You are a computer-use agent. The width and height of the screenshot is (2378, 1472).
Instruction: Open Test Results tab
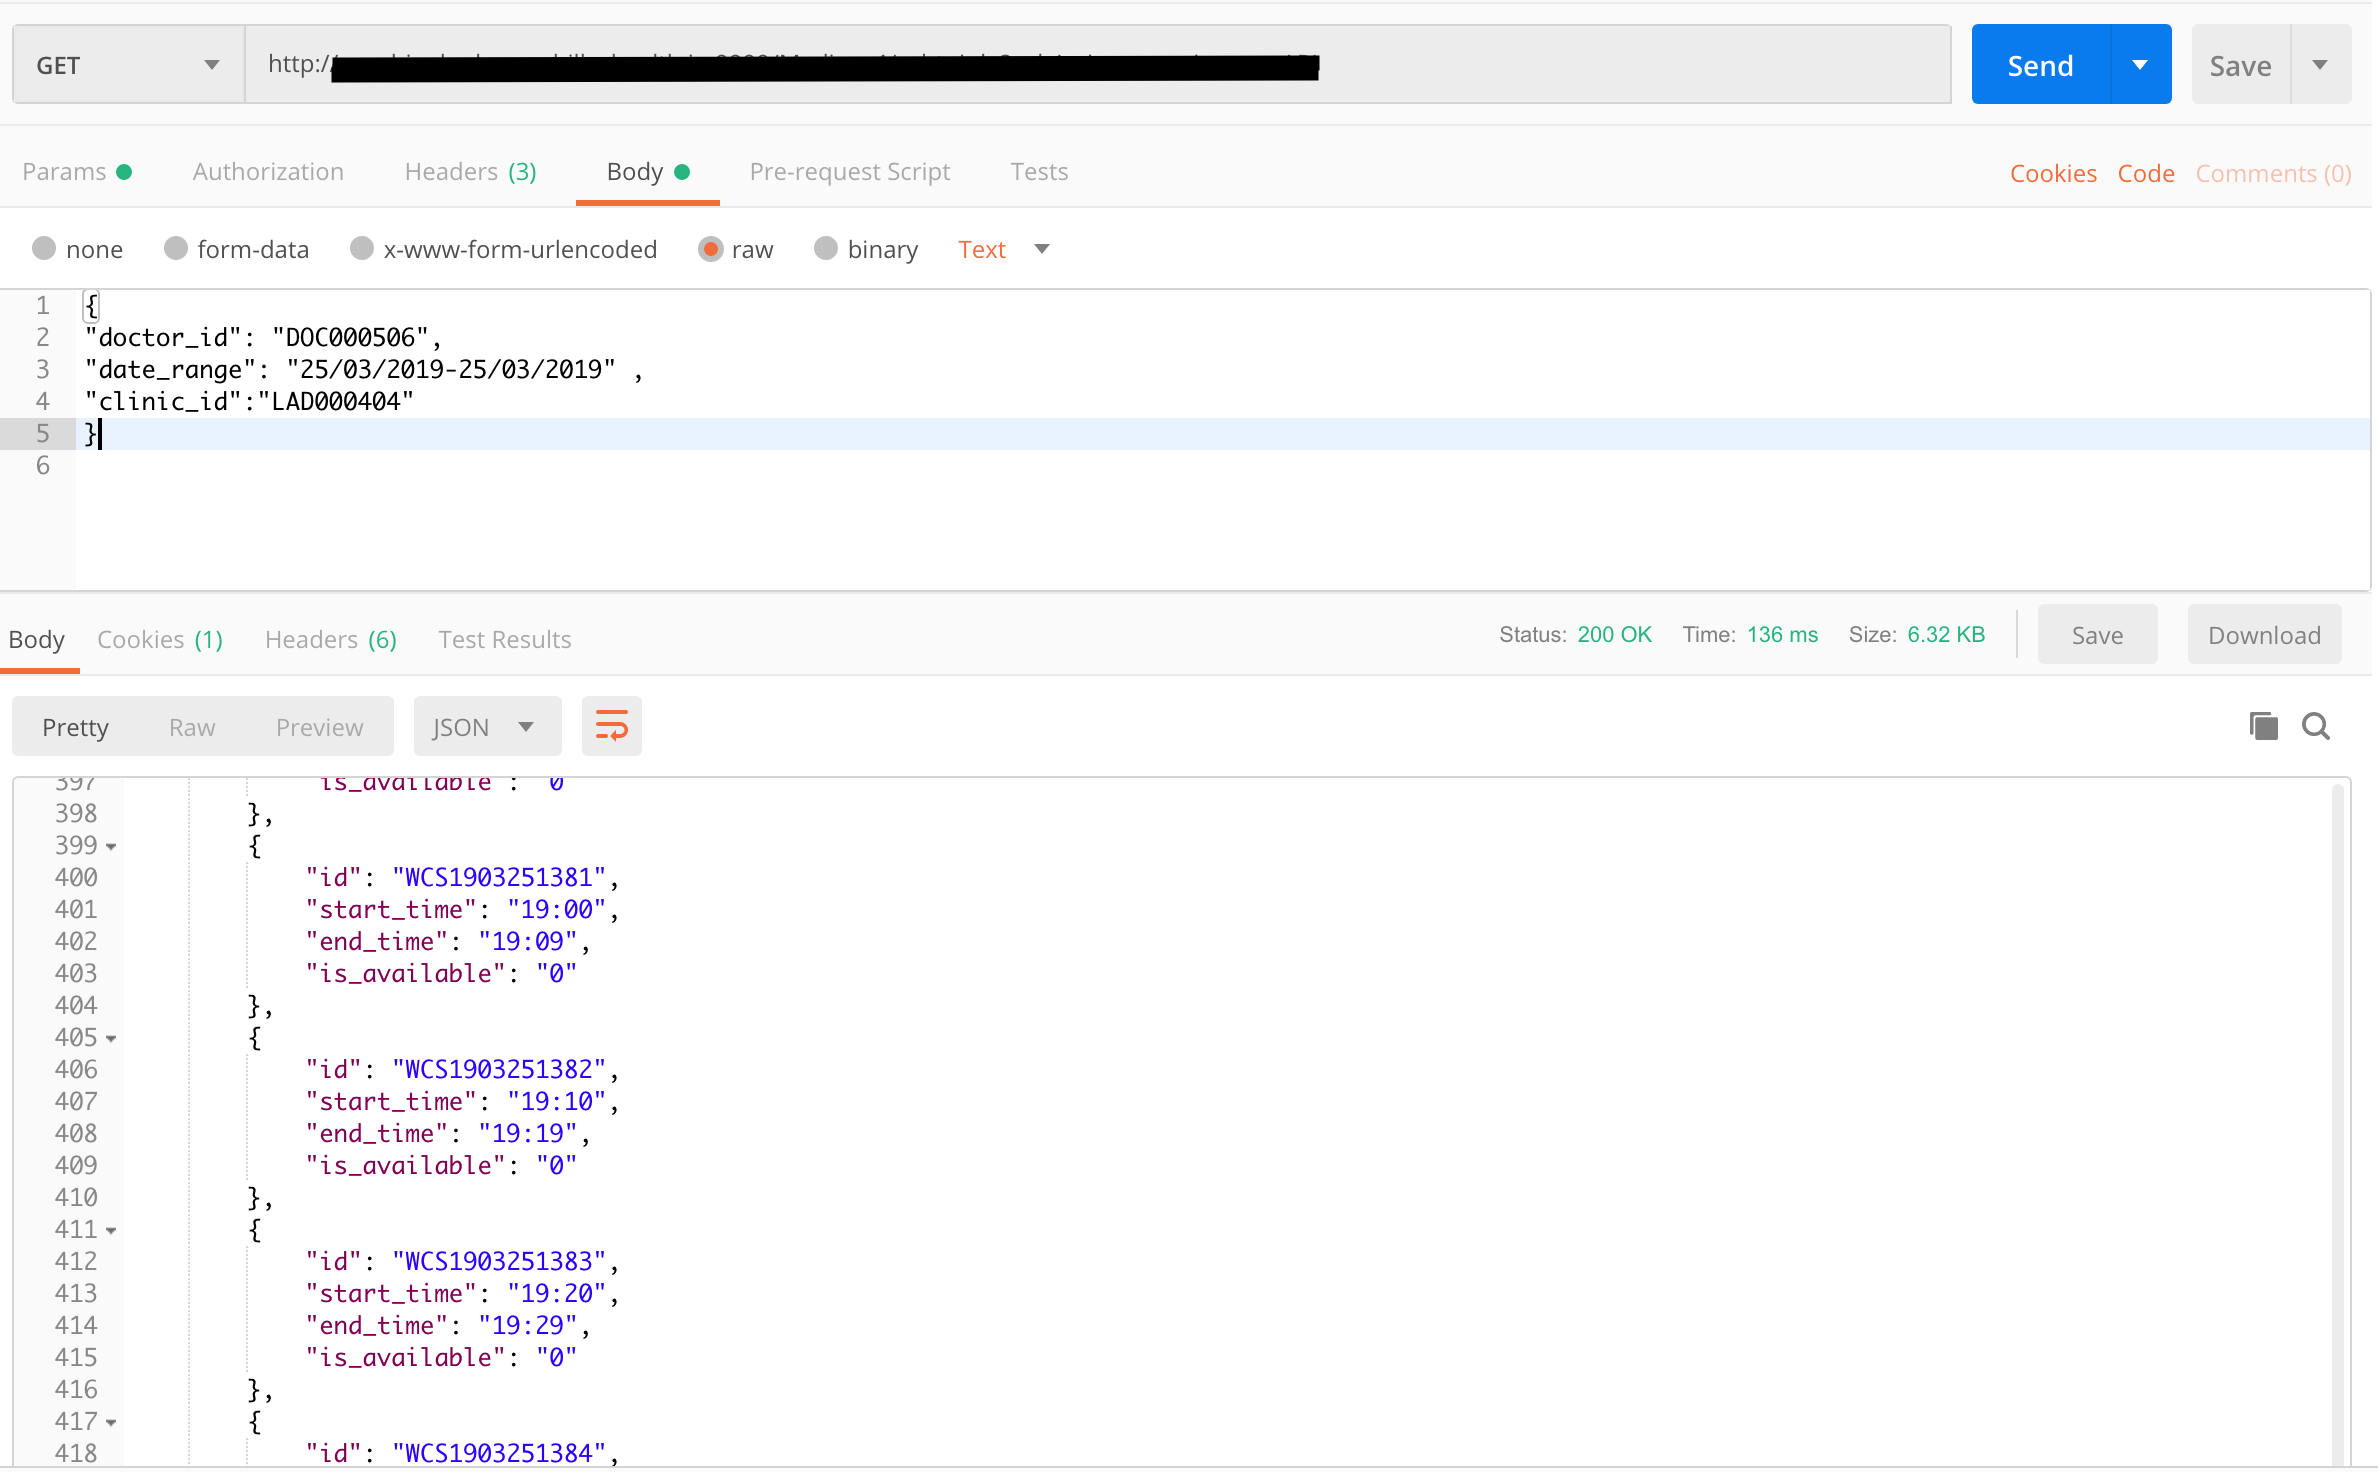click(x=505, y=639)
